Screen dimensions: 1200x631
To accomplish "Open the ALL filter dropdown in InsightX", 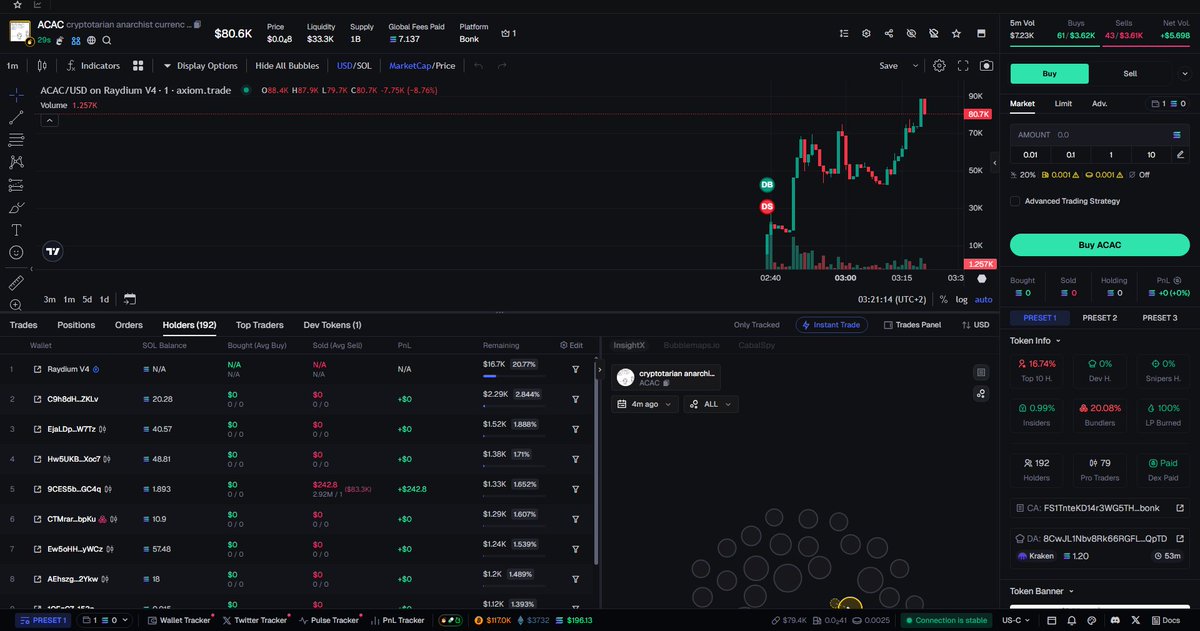I will pos(711,404).
